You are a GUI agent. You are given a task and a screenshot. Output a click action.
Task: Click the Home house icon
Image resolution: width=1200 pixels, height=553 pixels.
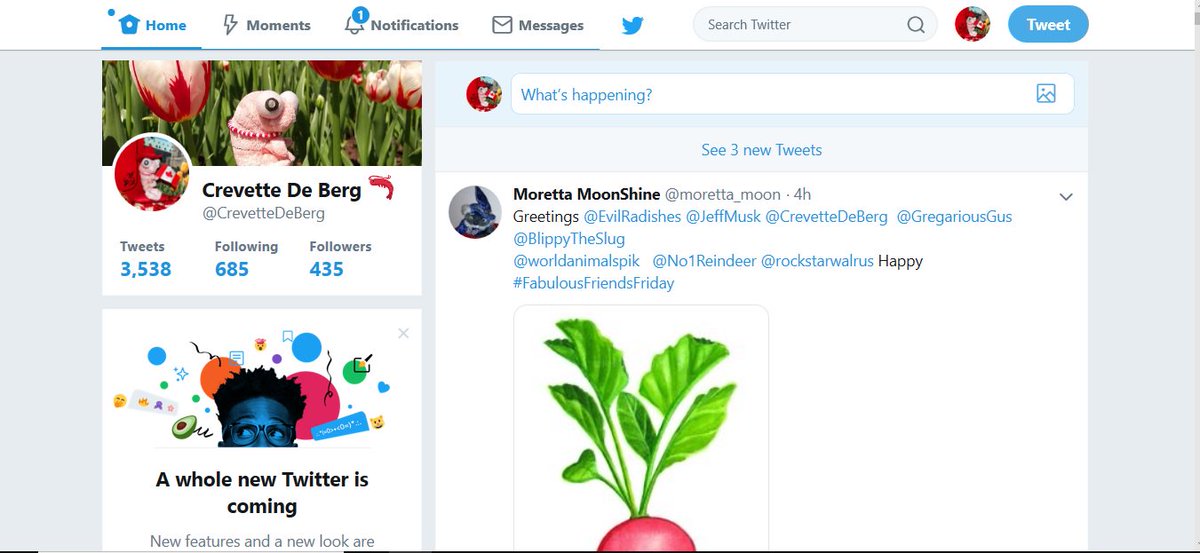129,25
